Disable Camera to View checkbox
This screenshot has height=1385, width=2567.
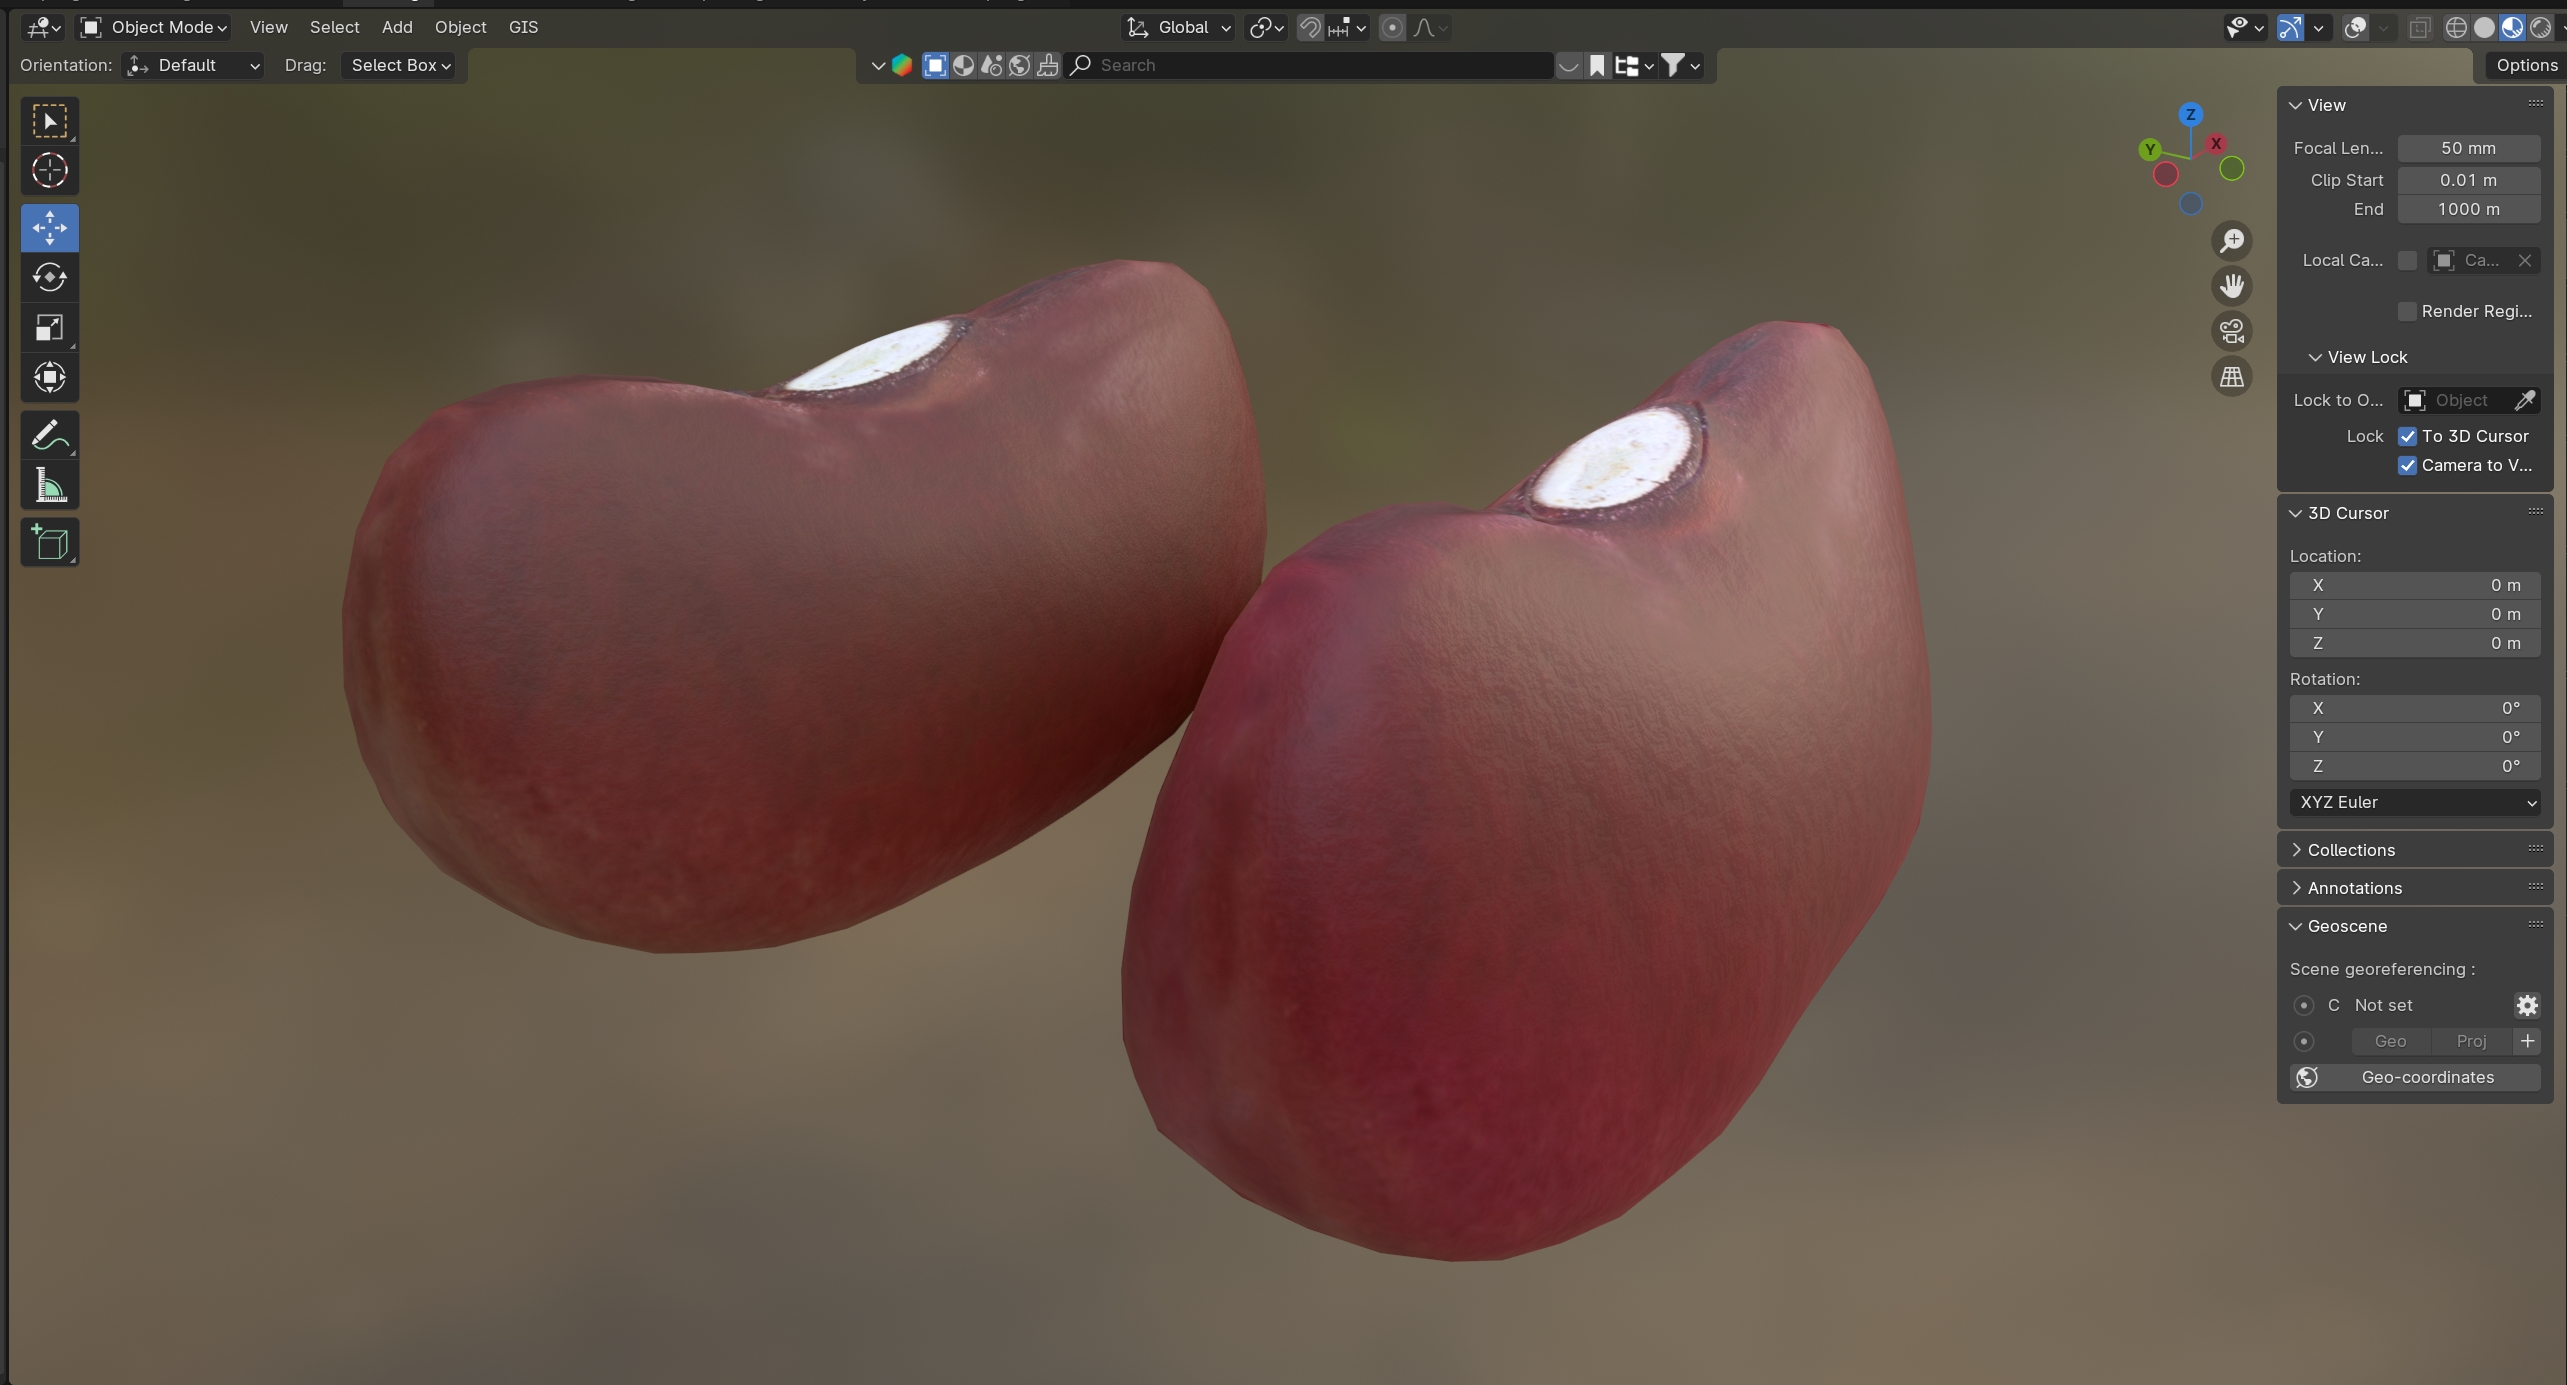tap(2407, 465)
